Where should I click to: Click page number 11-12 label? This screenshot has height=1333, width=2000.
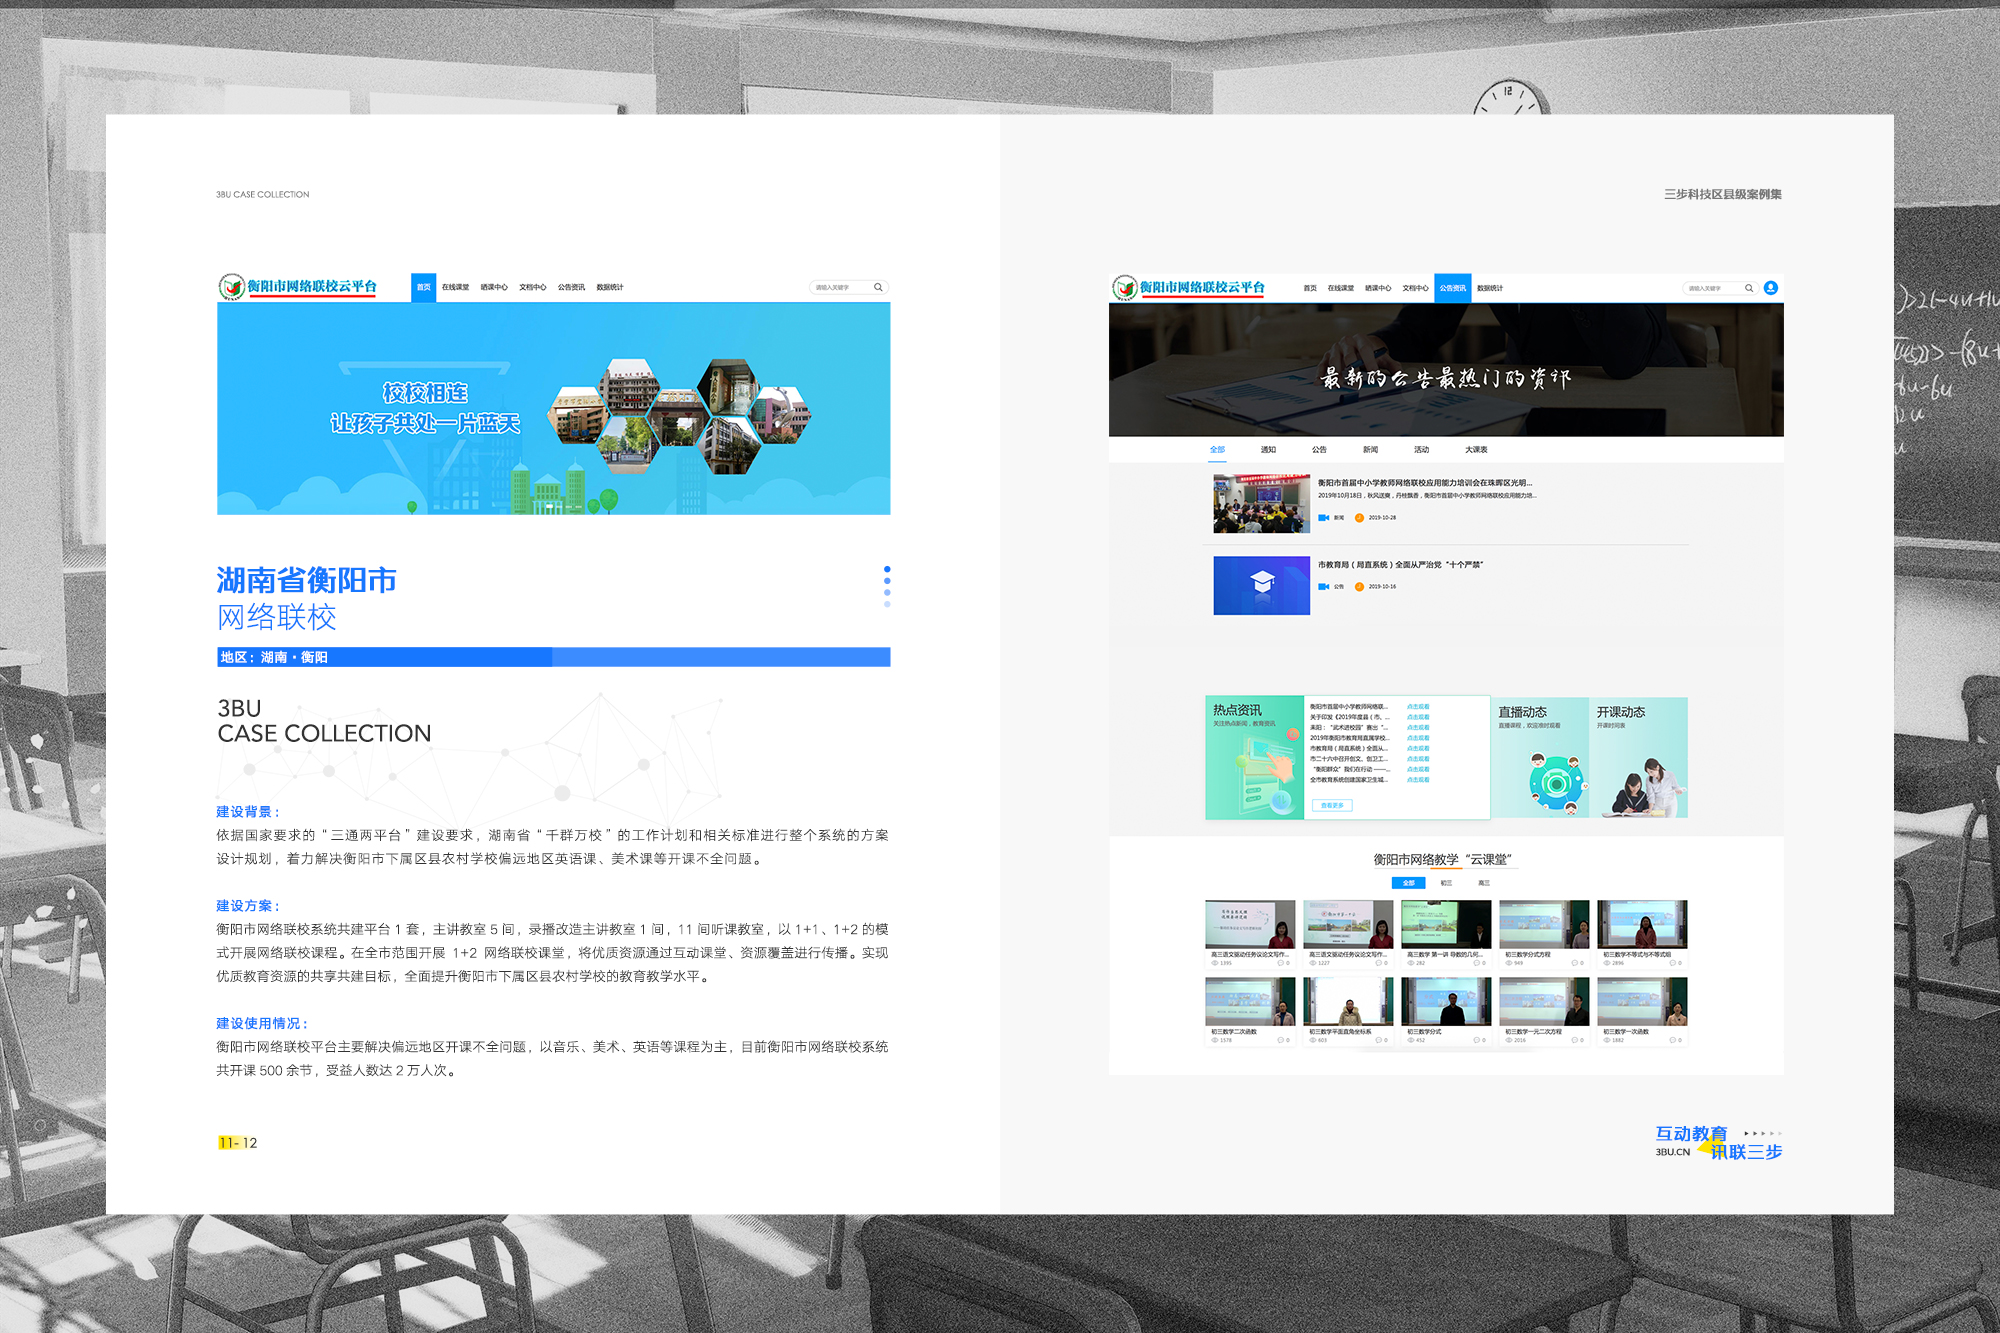[238, 1143]
